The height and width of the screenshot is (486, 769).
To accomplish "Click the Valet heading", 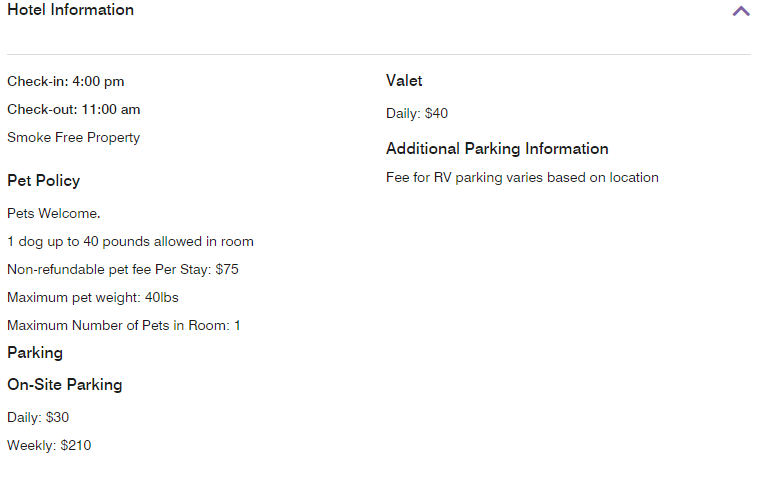I will pyautogui.click(x=404, y=81).
